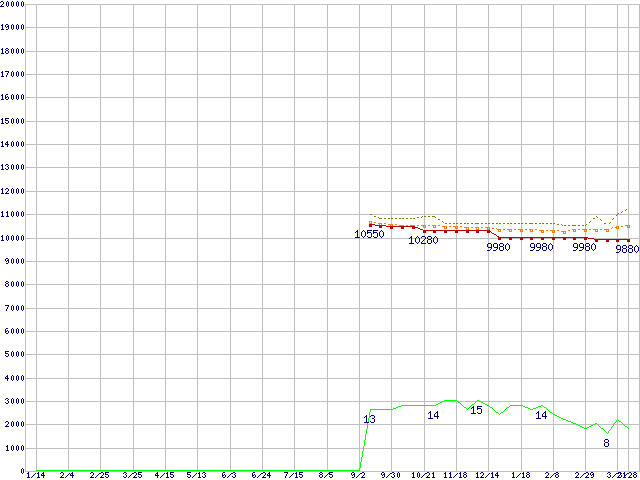Click the 3000 y-axis value label
The width and height of the screenshot is (640, 480).
pyautogui.click(x=14, y=401)
